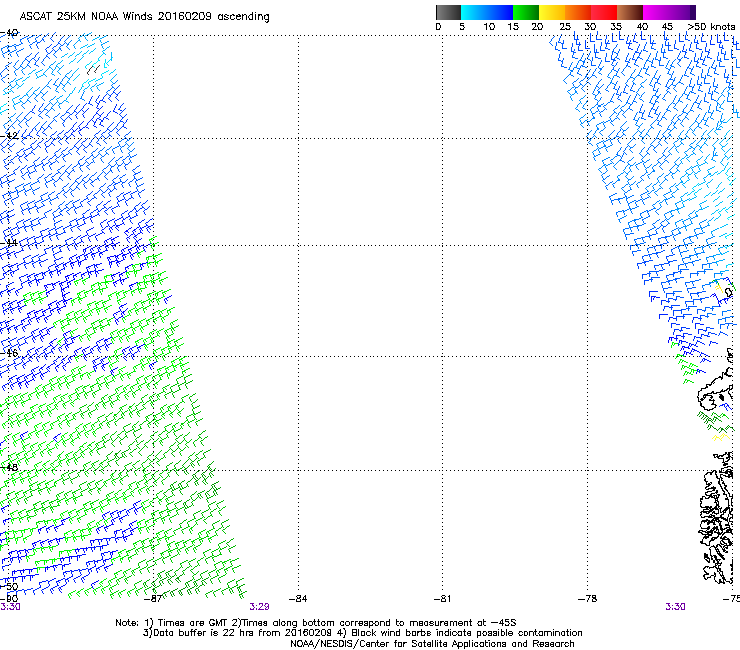The width and height of the screenshot is (740, 650).
Task: Click the '-78' longitude label
Action: coord(587,599)
